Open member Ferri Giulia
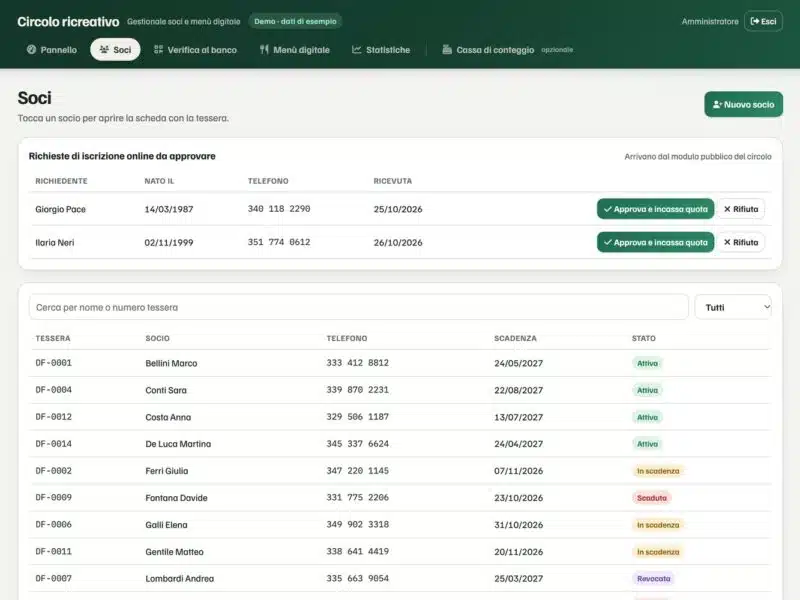Screen dimensions: 800x600 pos(400,471)
